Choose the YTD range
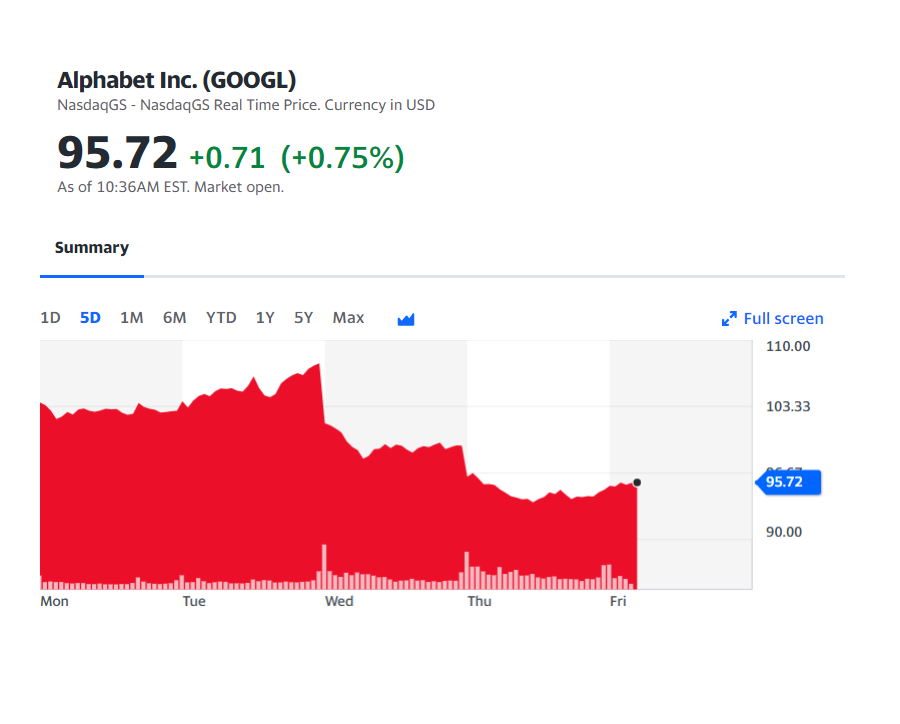 point(221,318)
